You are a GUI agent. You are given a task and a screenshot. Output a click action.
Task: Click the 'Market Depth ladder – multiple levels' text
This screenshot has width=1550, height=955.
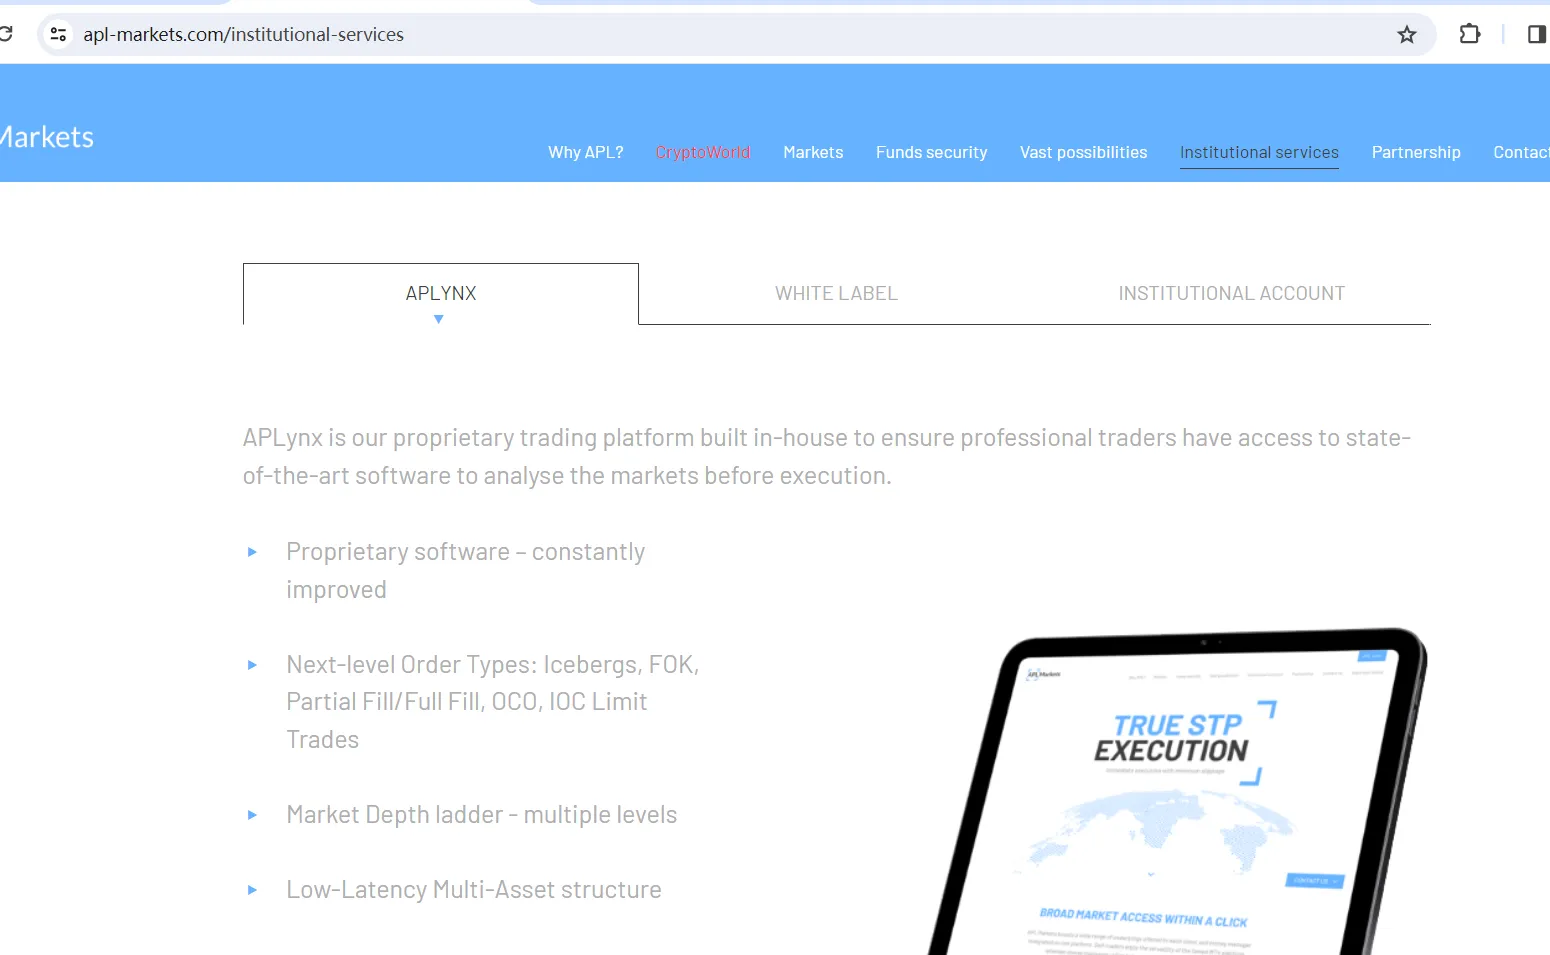coord(482,815)
